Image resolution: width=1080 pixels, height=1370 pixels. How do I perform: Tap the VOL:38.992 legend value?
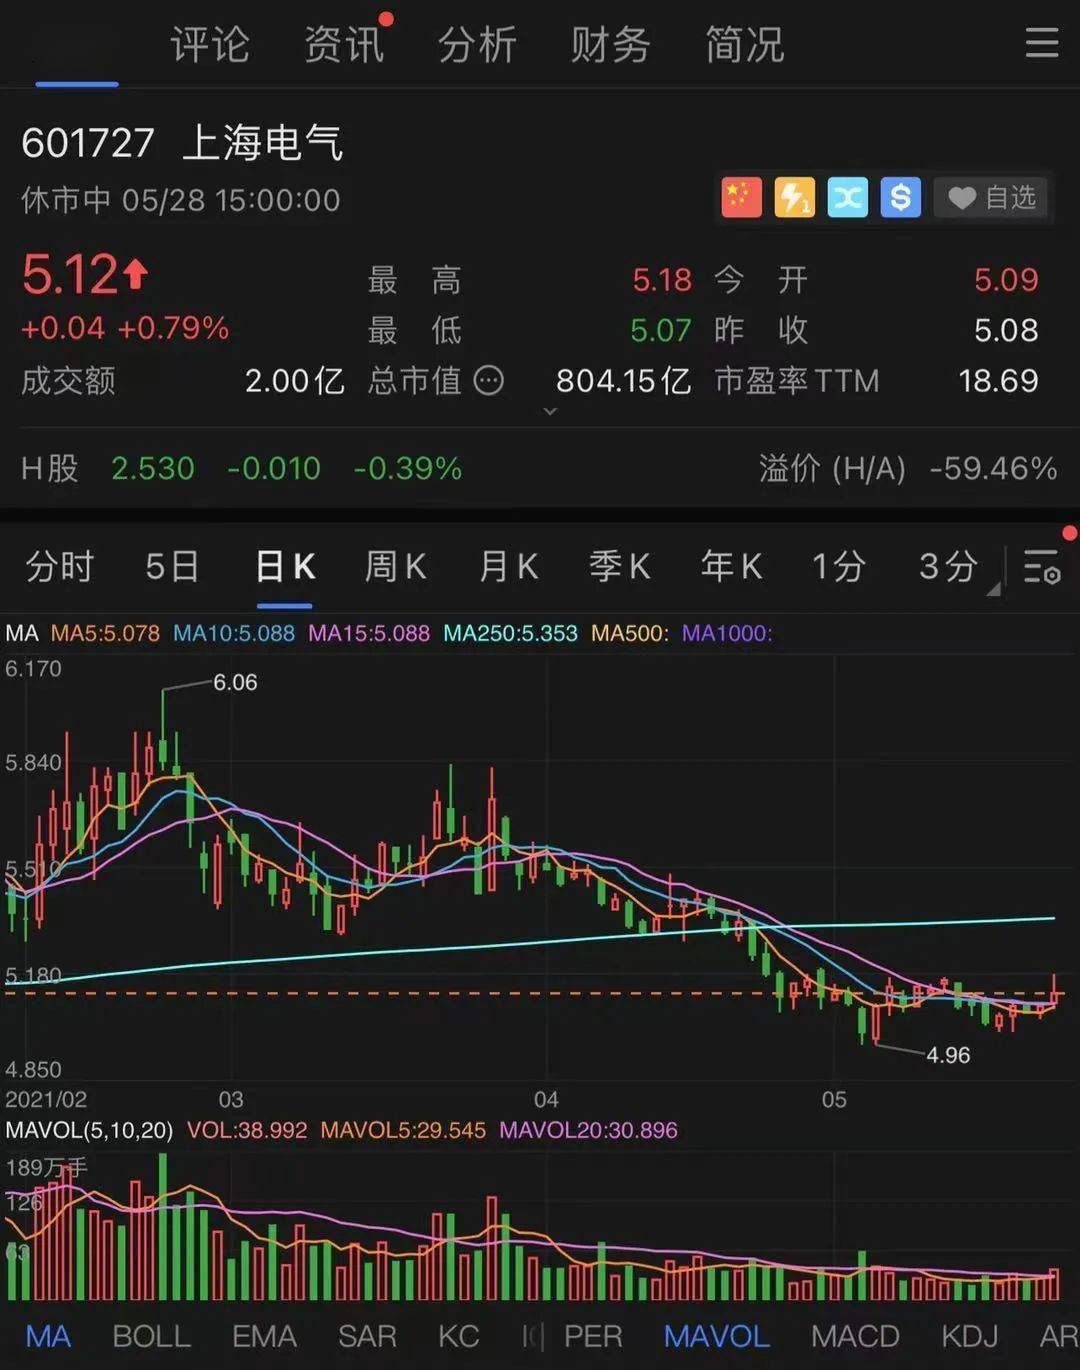[247, 1130]
